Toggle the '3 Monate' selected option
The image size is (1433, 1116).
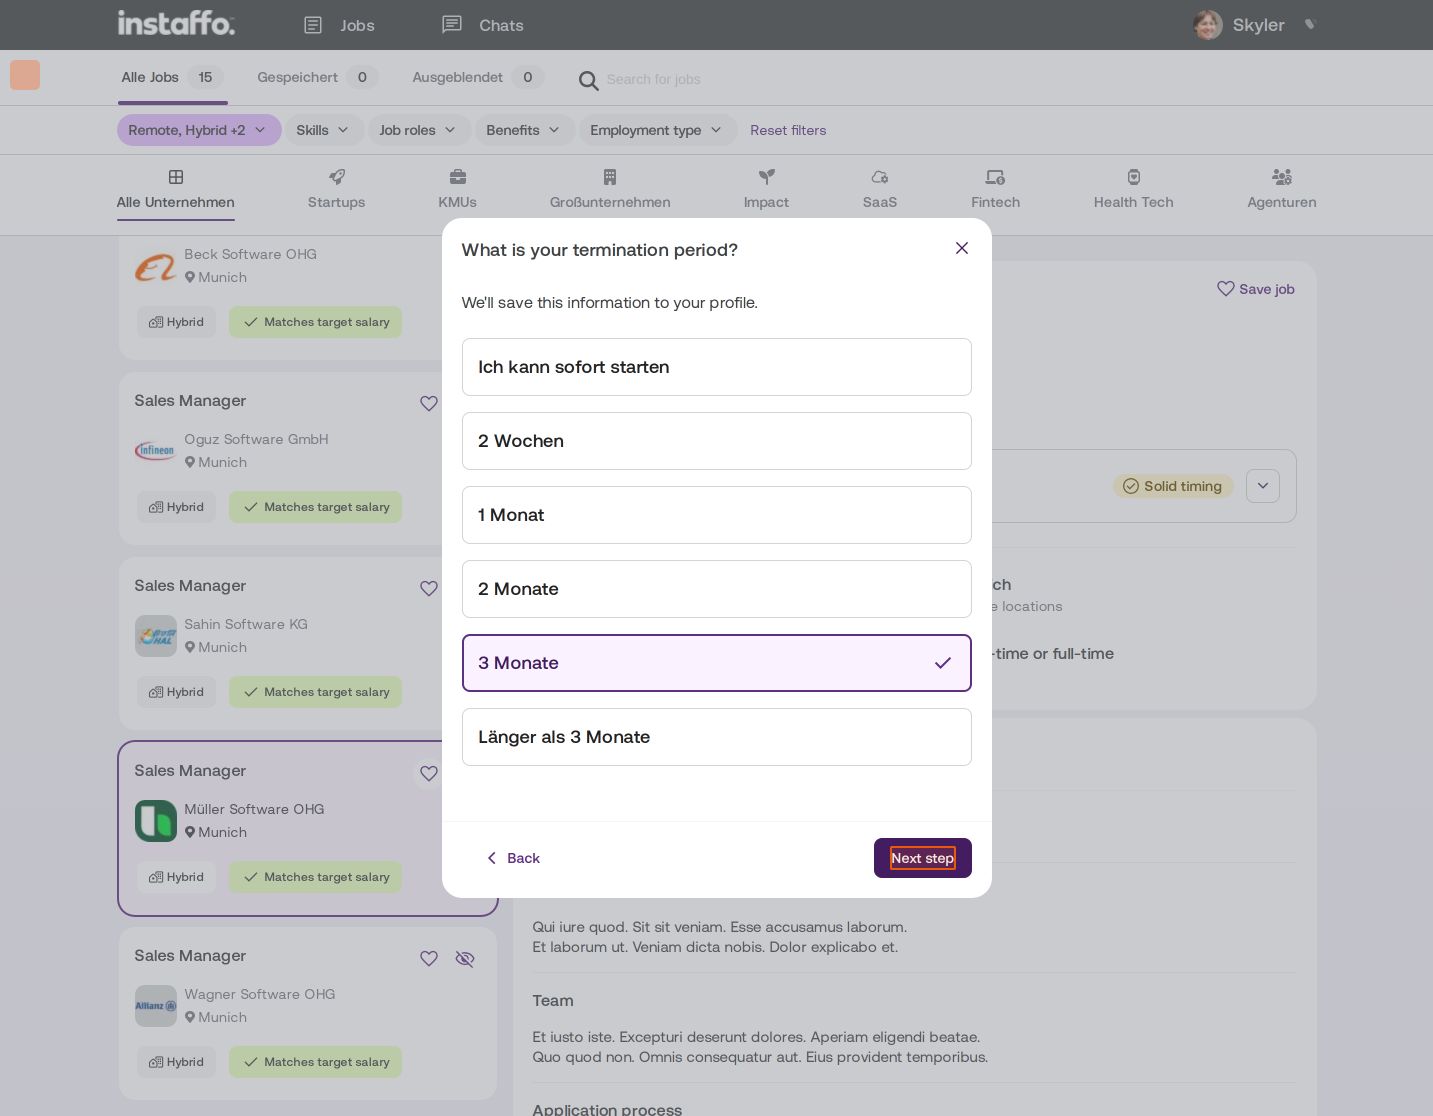[716, 663]
